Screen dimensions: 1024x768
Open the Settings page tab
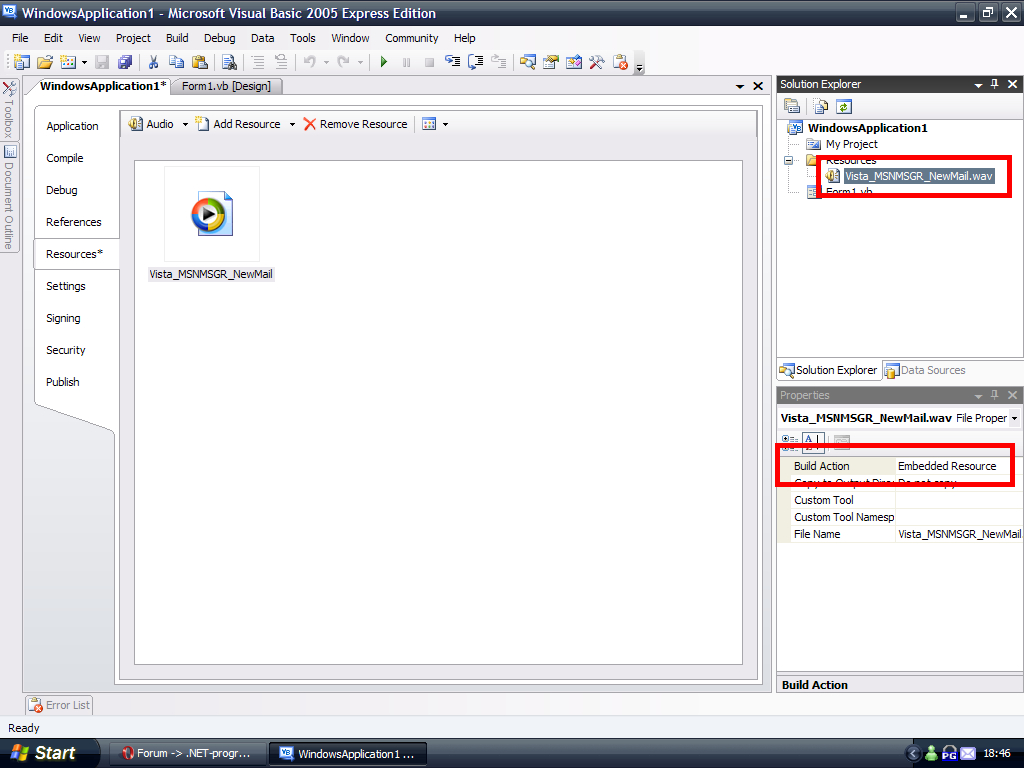(x=66, y=286)
